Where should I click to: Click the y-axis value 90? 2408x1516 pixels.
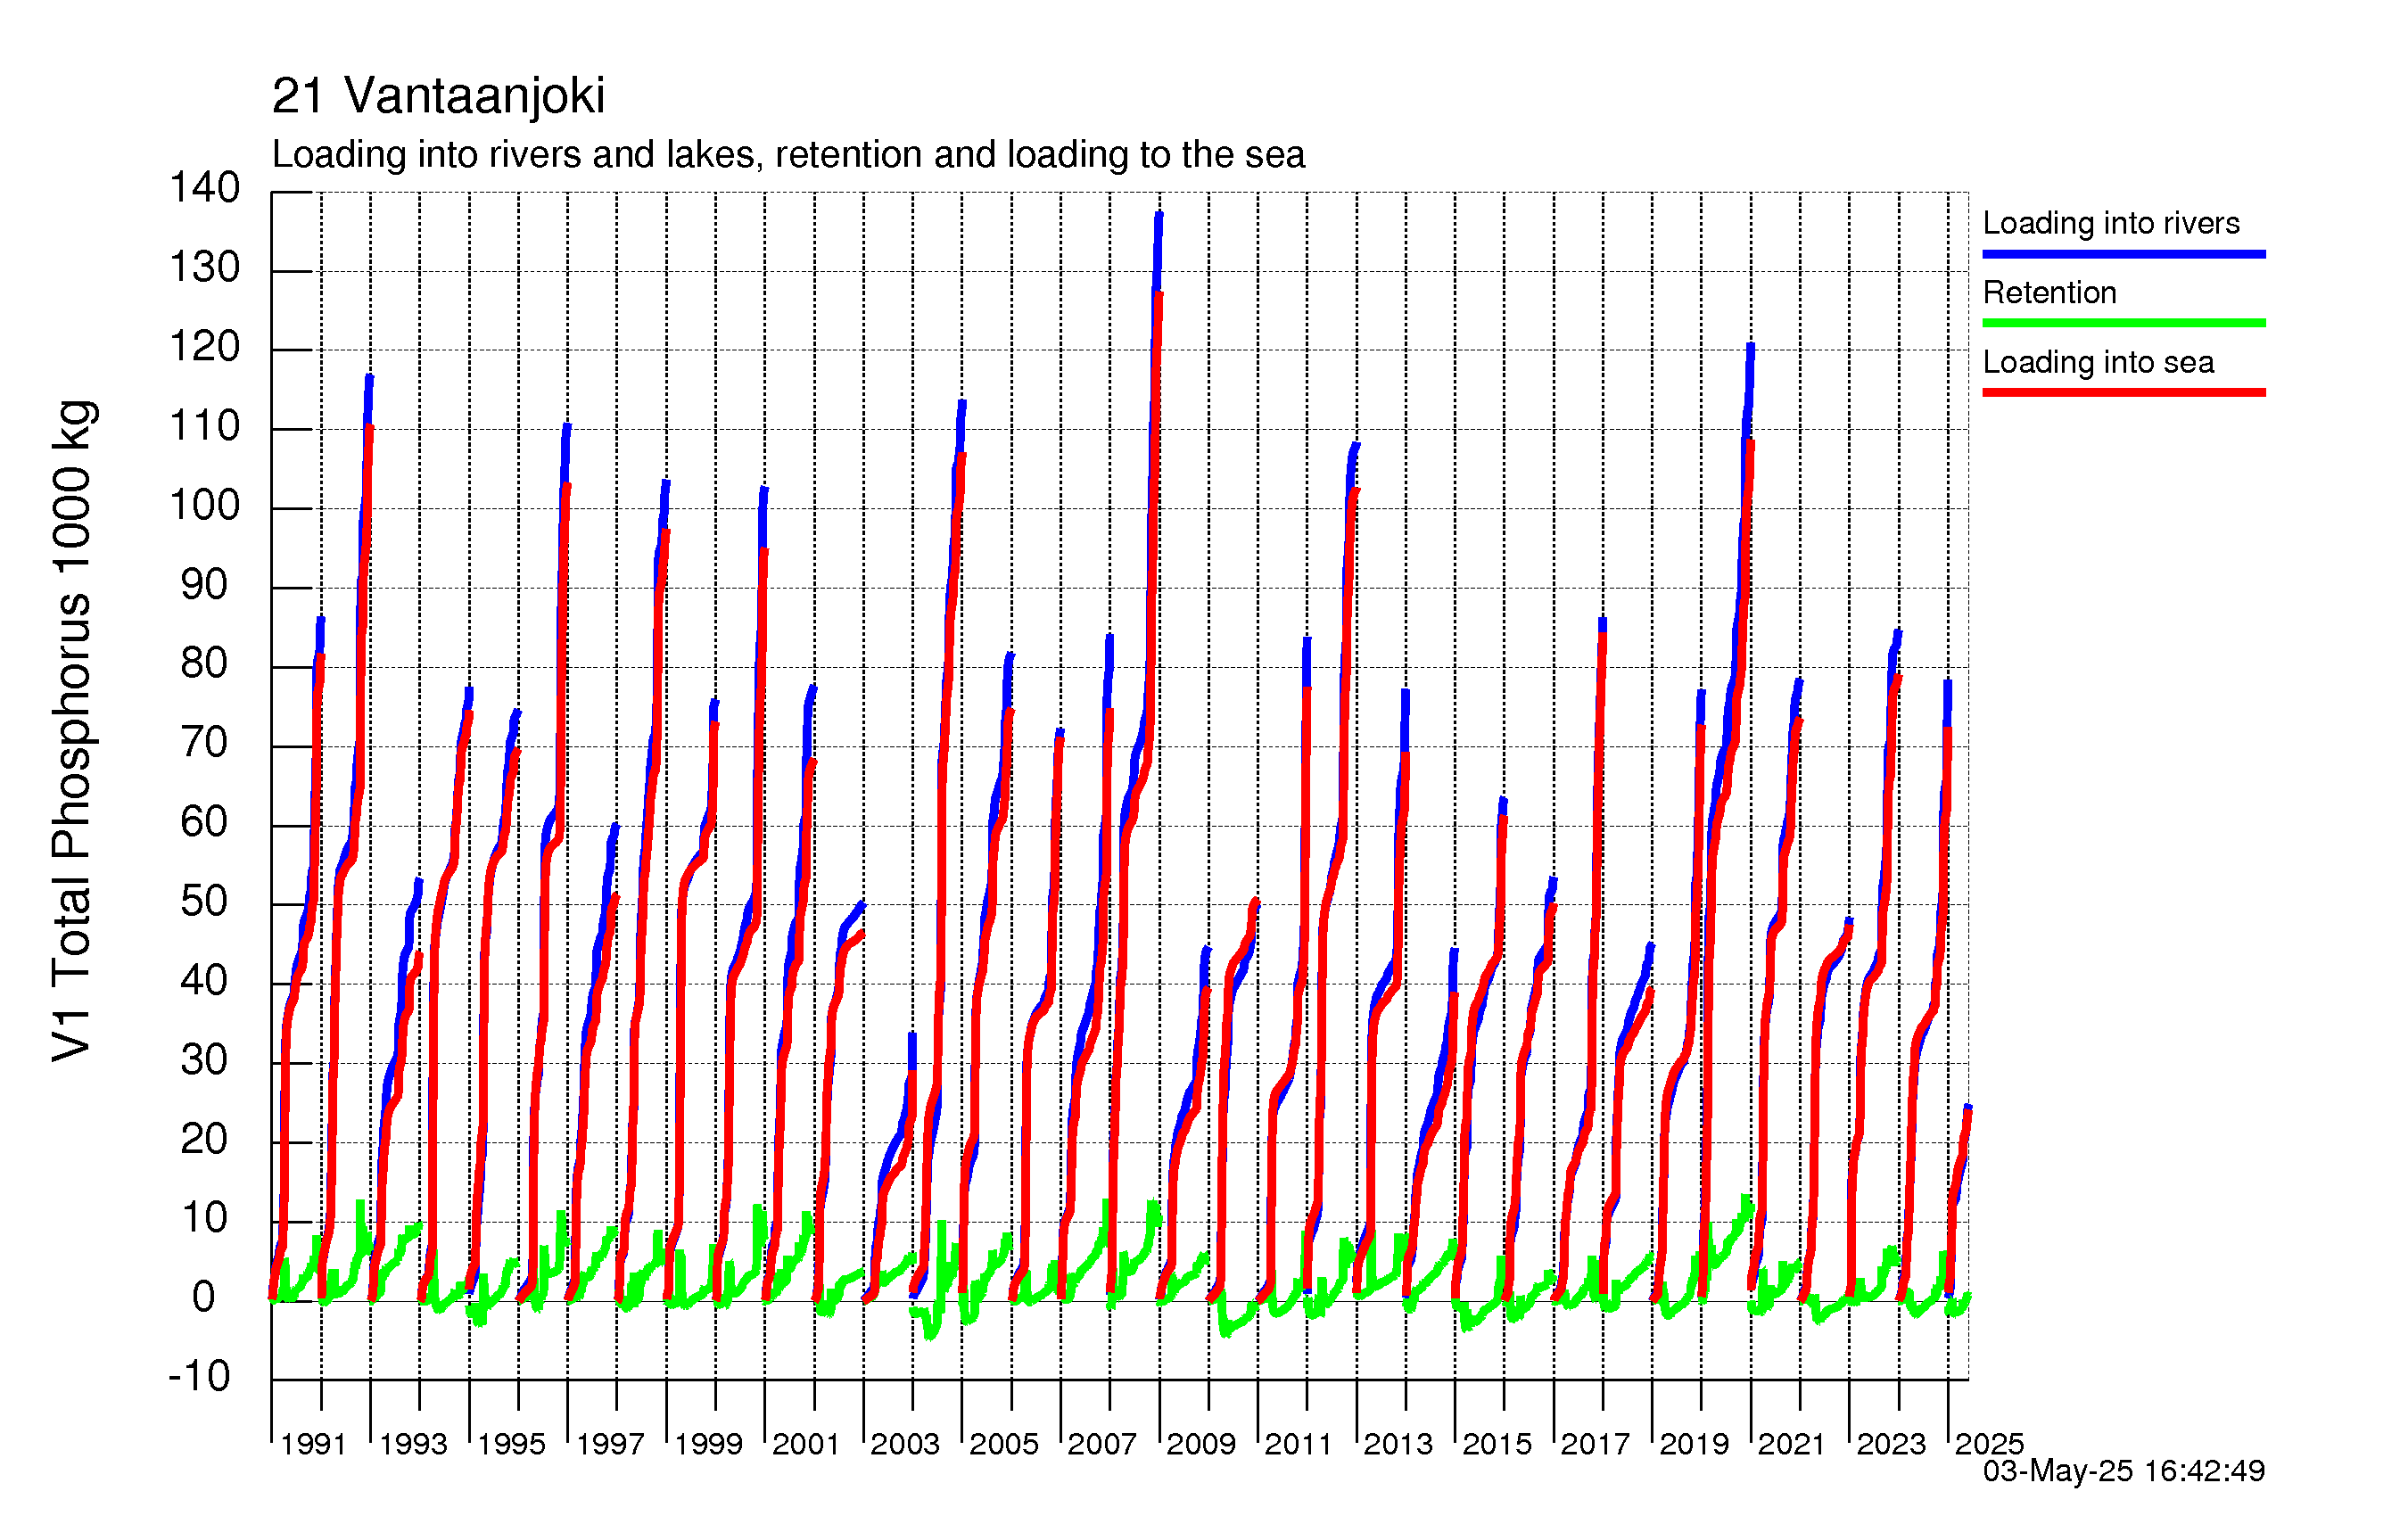204,585
